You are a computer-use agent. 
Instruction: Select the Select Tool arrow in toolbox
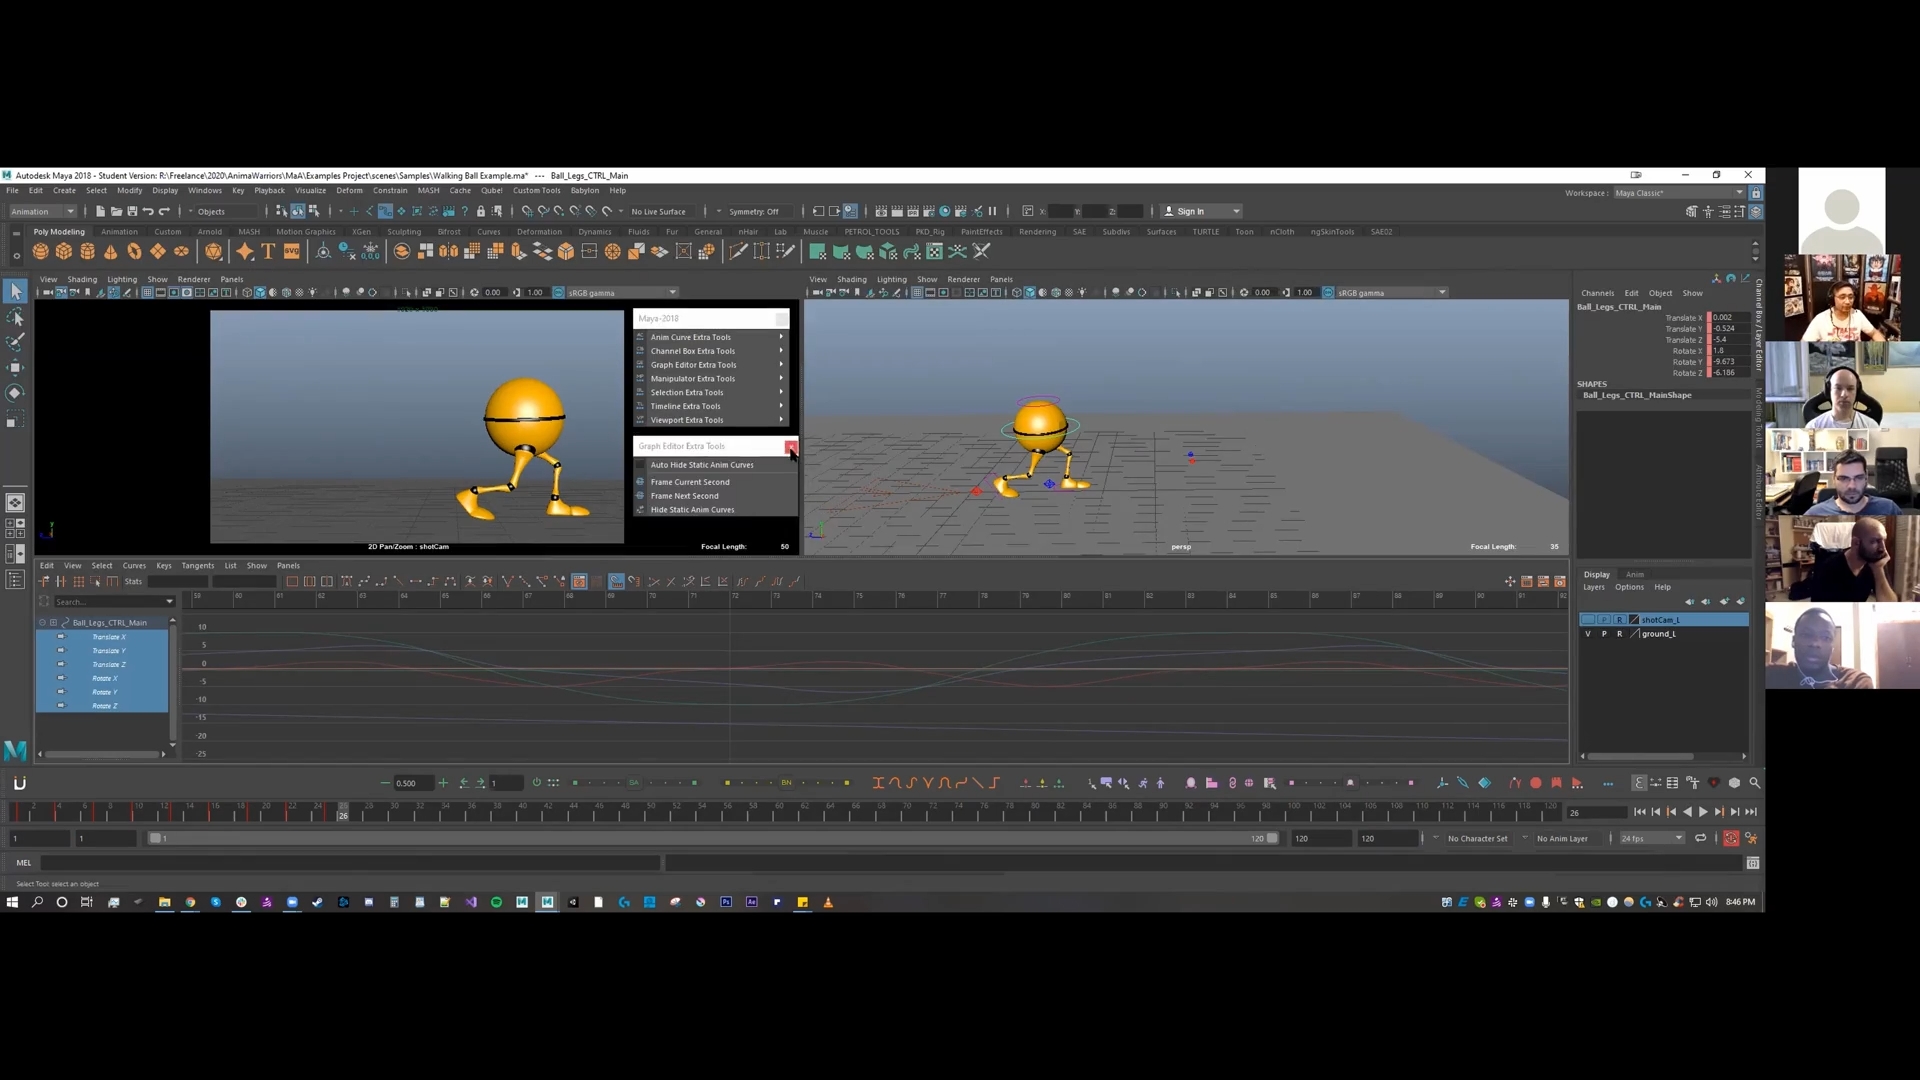pyautogui.click(x=15, y=291)
